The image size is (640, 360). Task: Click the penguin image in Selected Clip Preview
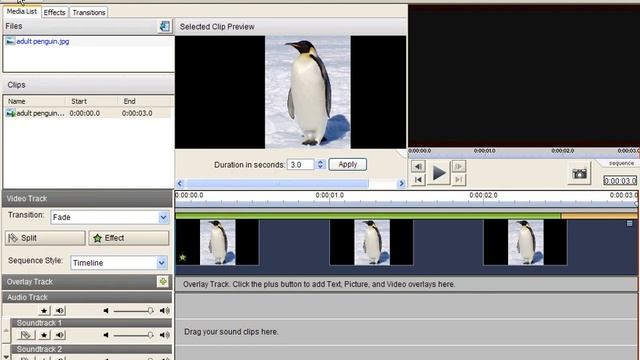308,92
